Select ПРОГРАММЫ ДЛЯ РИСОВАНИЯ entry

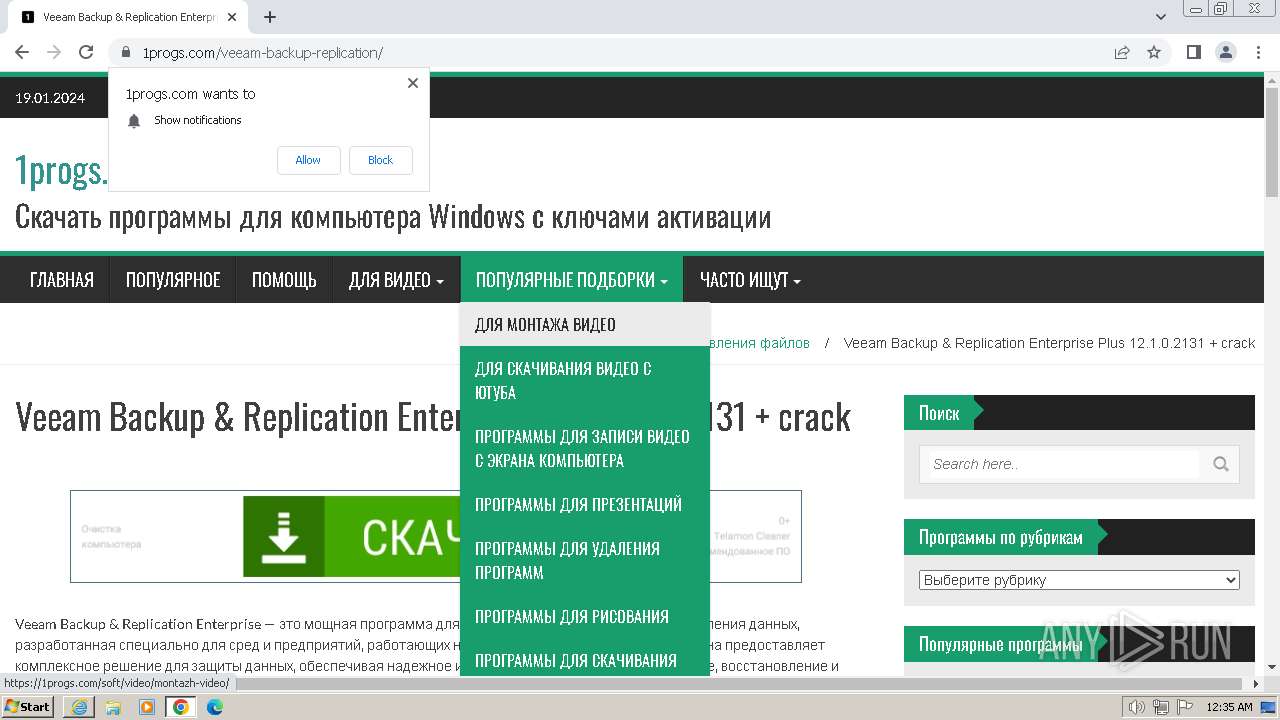585,616
